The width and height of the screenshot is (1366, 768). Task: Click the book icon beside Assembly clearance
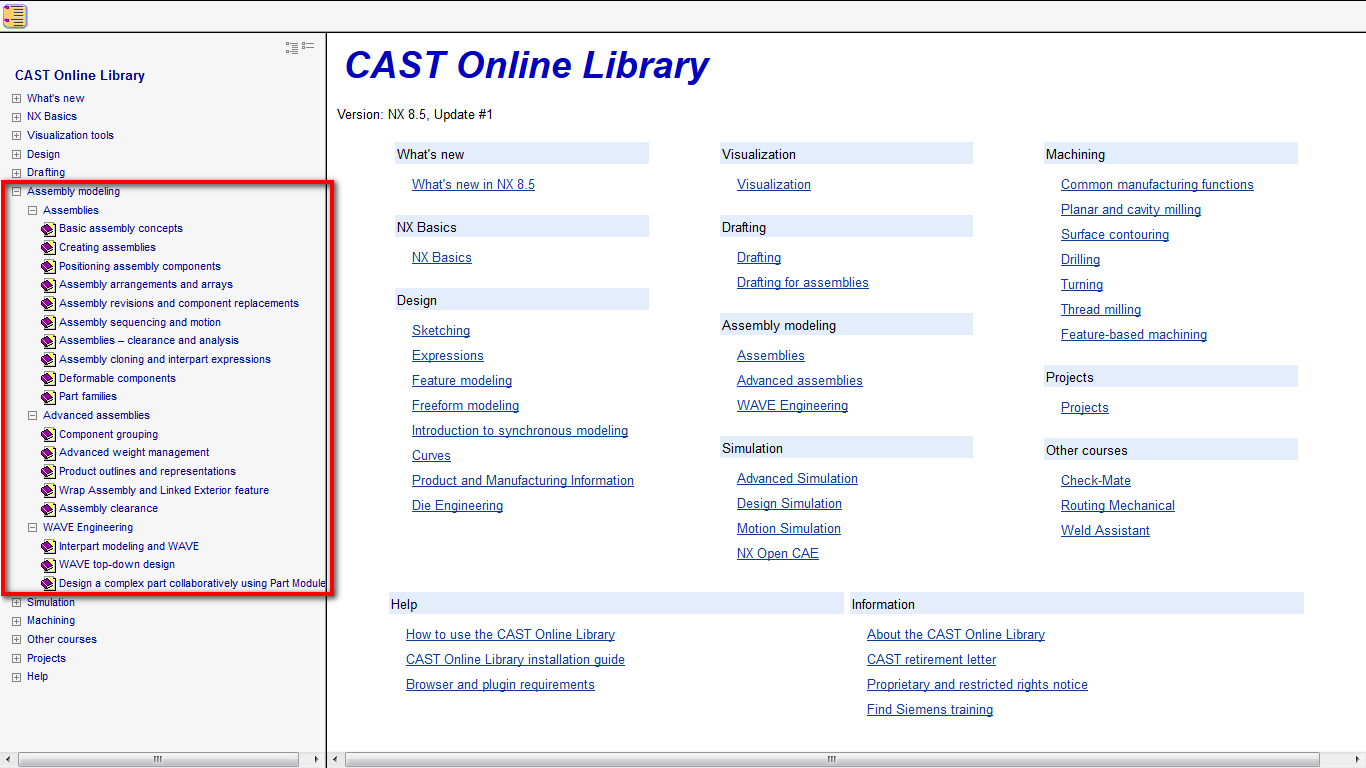48,509
